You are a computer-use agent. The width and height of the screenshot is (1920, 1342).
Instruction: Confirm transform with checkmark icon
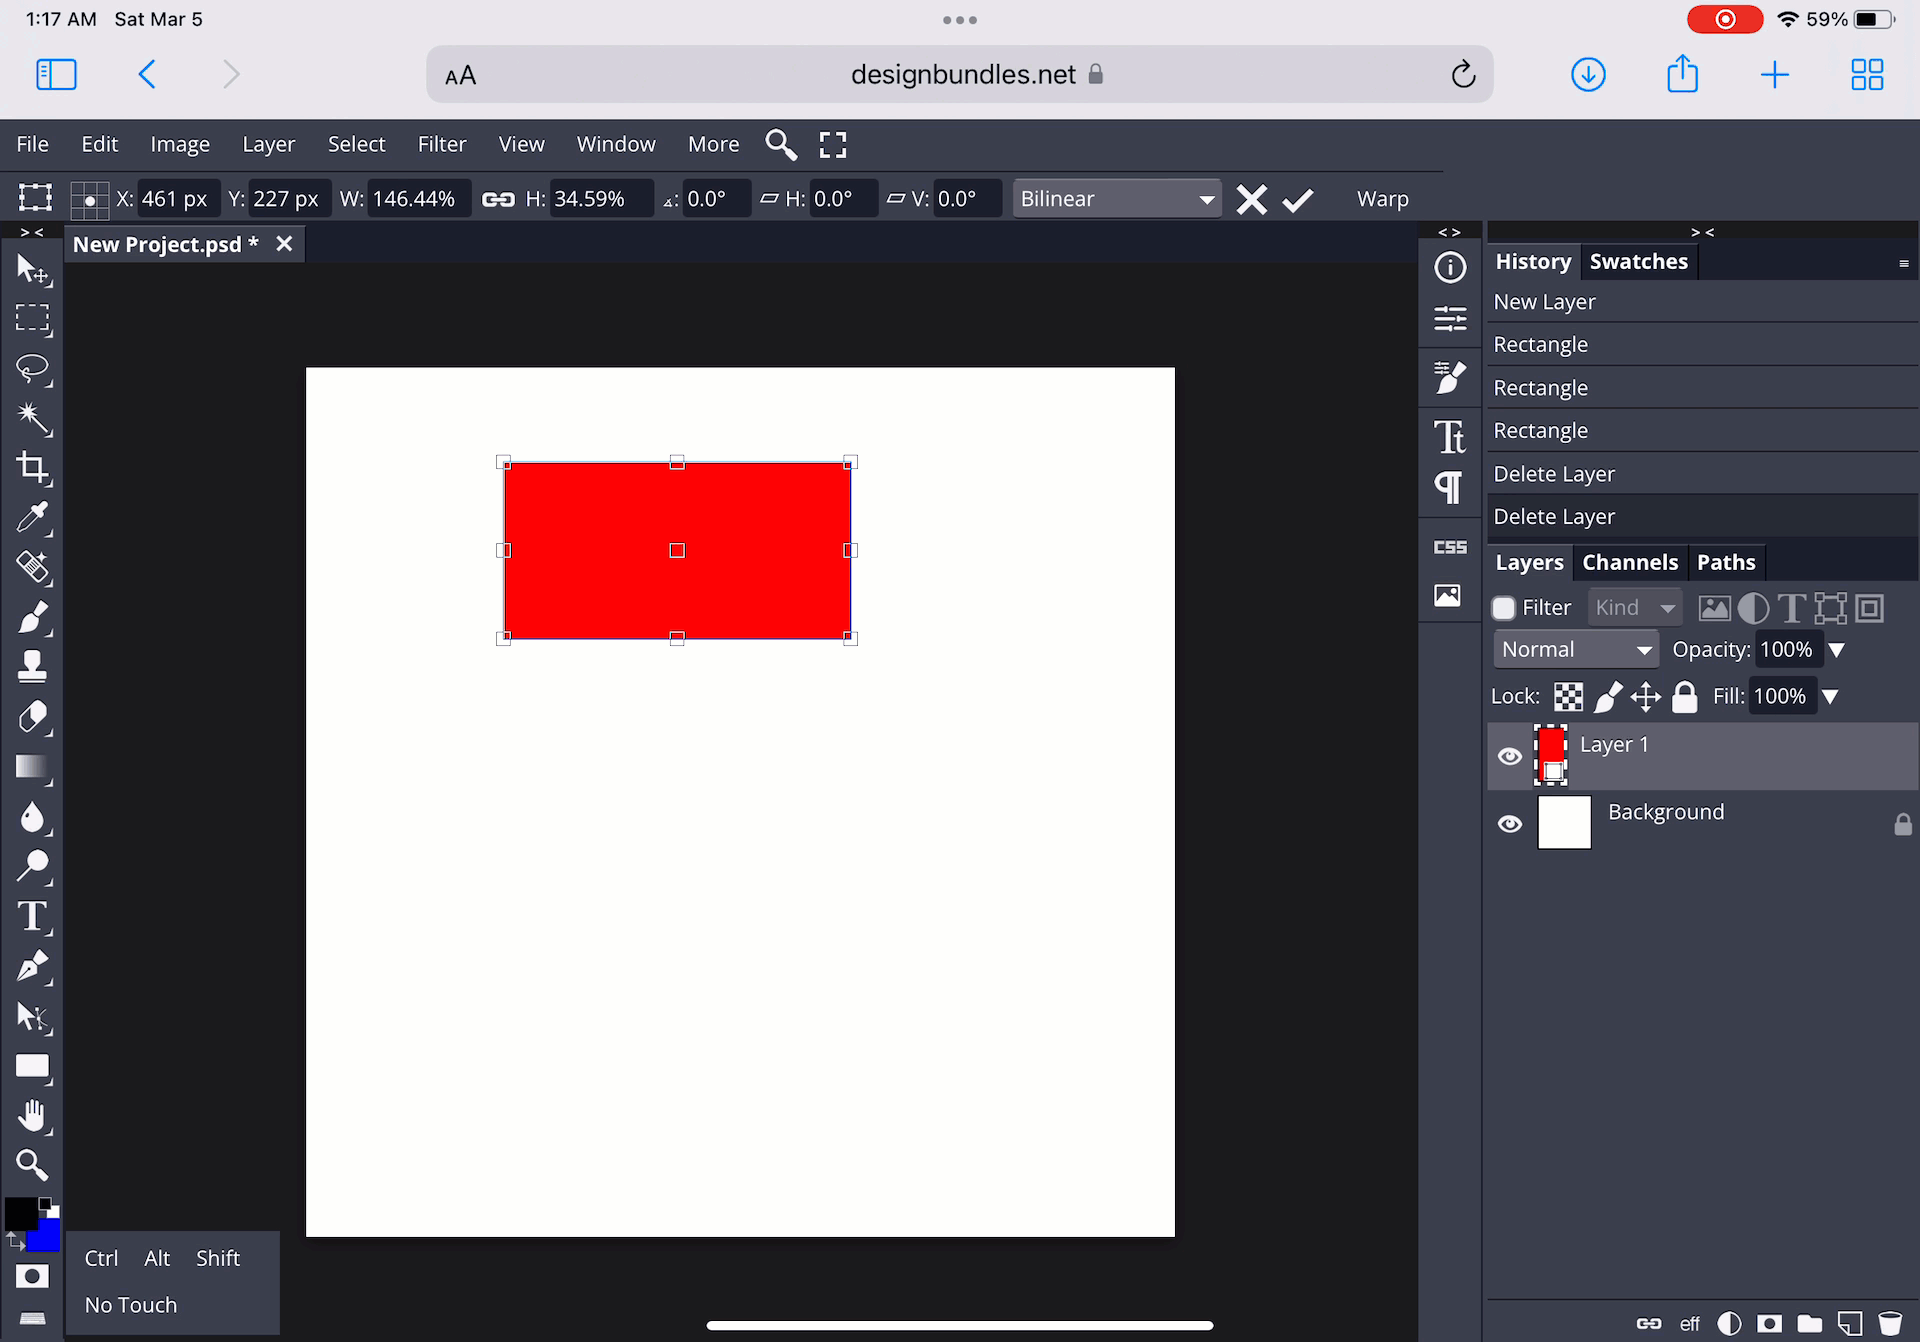(1297, 200)
